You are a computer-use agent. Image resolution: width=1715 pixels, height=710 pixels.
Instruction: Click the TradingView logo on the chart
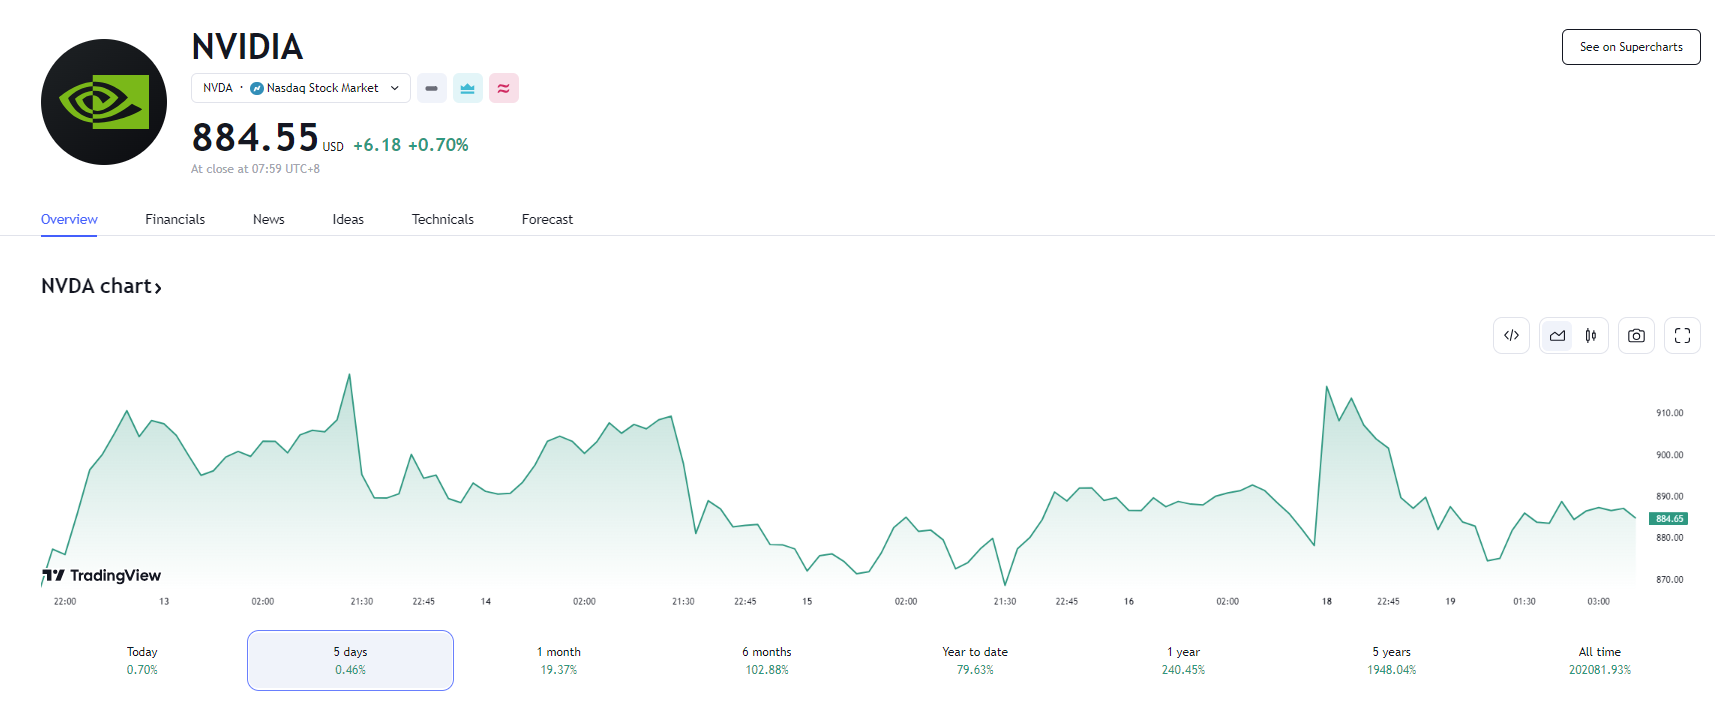pyautogui.click(x=102, y=575)
